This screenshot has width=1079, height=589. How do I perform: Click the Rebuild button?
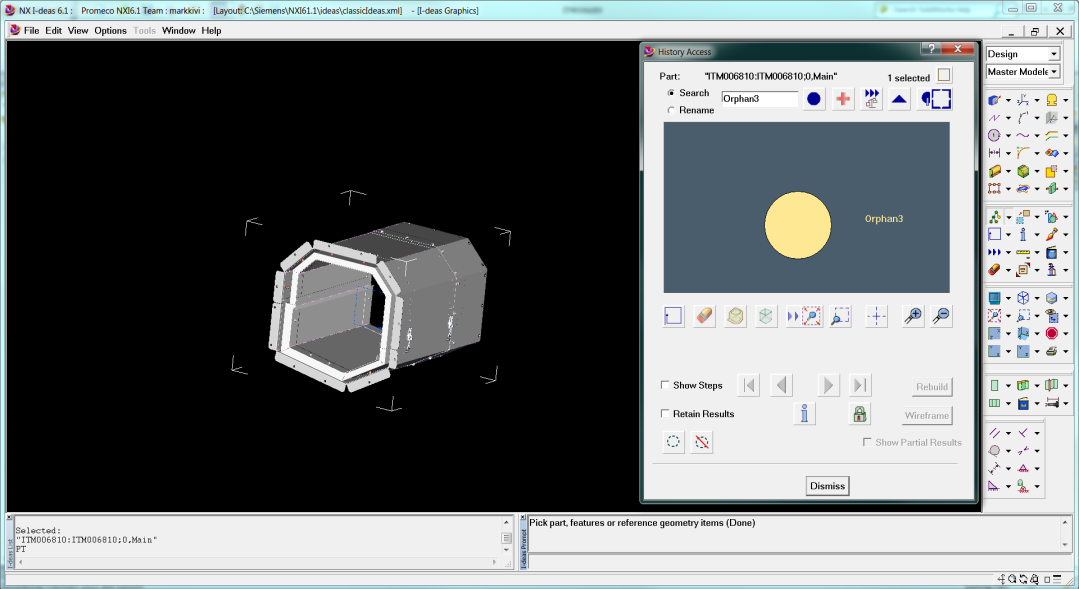pyautogui.click(x=932, y=387)
